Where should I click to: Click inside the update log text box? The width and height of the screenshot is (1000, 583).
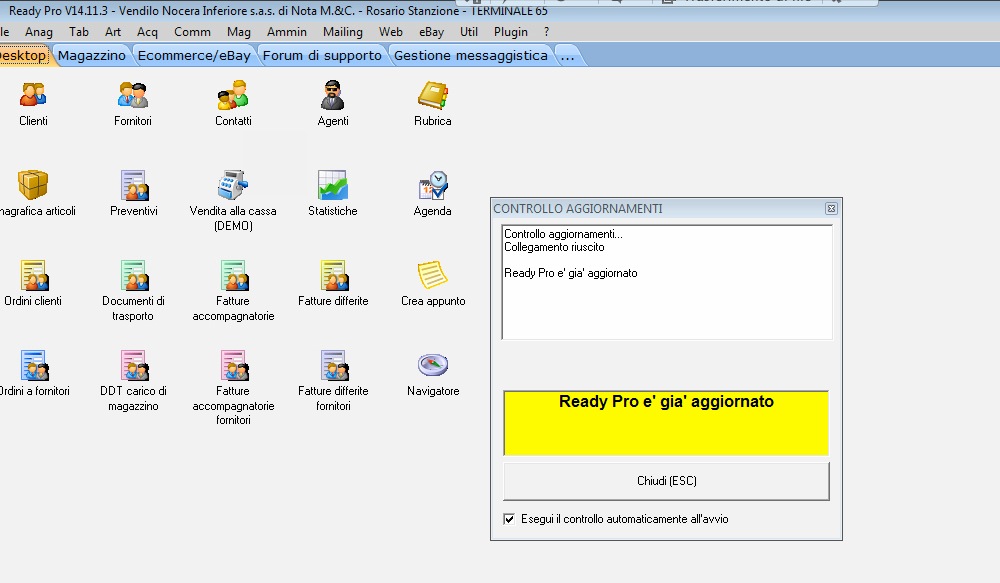[667, 282]
